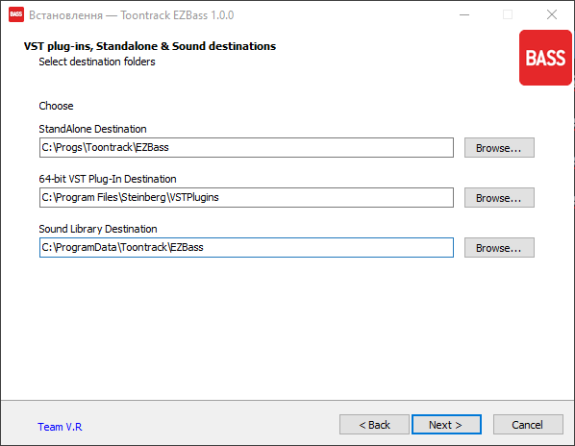This screenshot has width=575, height=446.
Task: Click the 'Select destination folders' subtitle
Action: click(97, 62)
